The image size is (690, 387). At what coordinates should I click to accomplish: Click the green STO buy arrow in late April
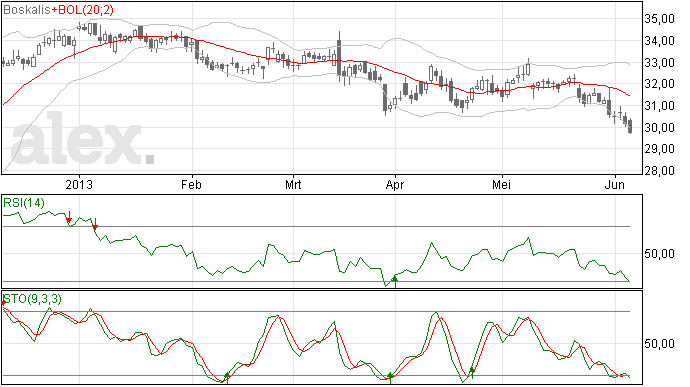tap(472, 372)
